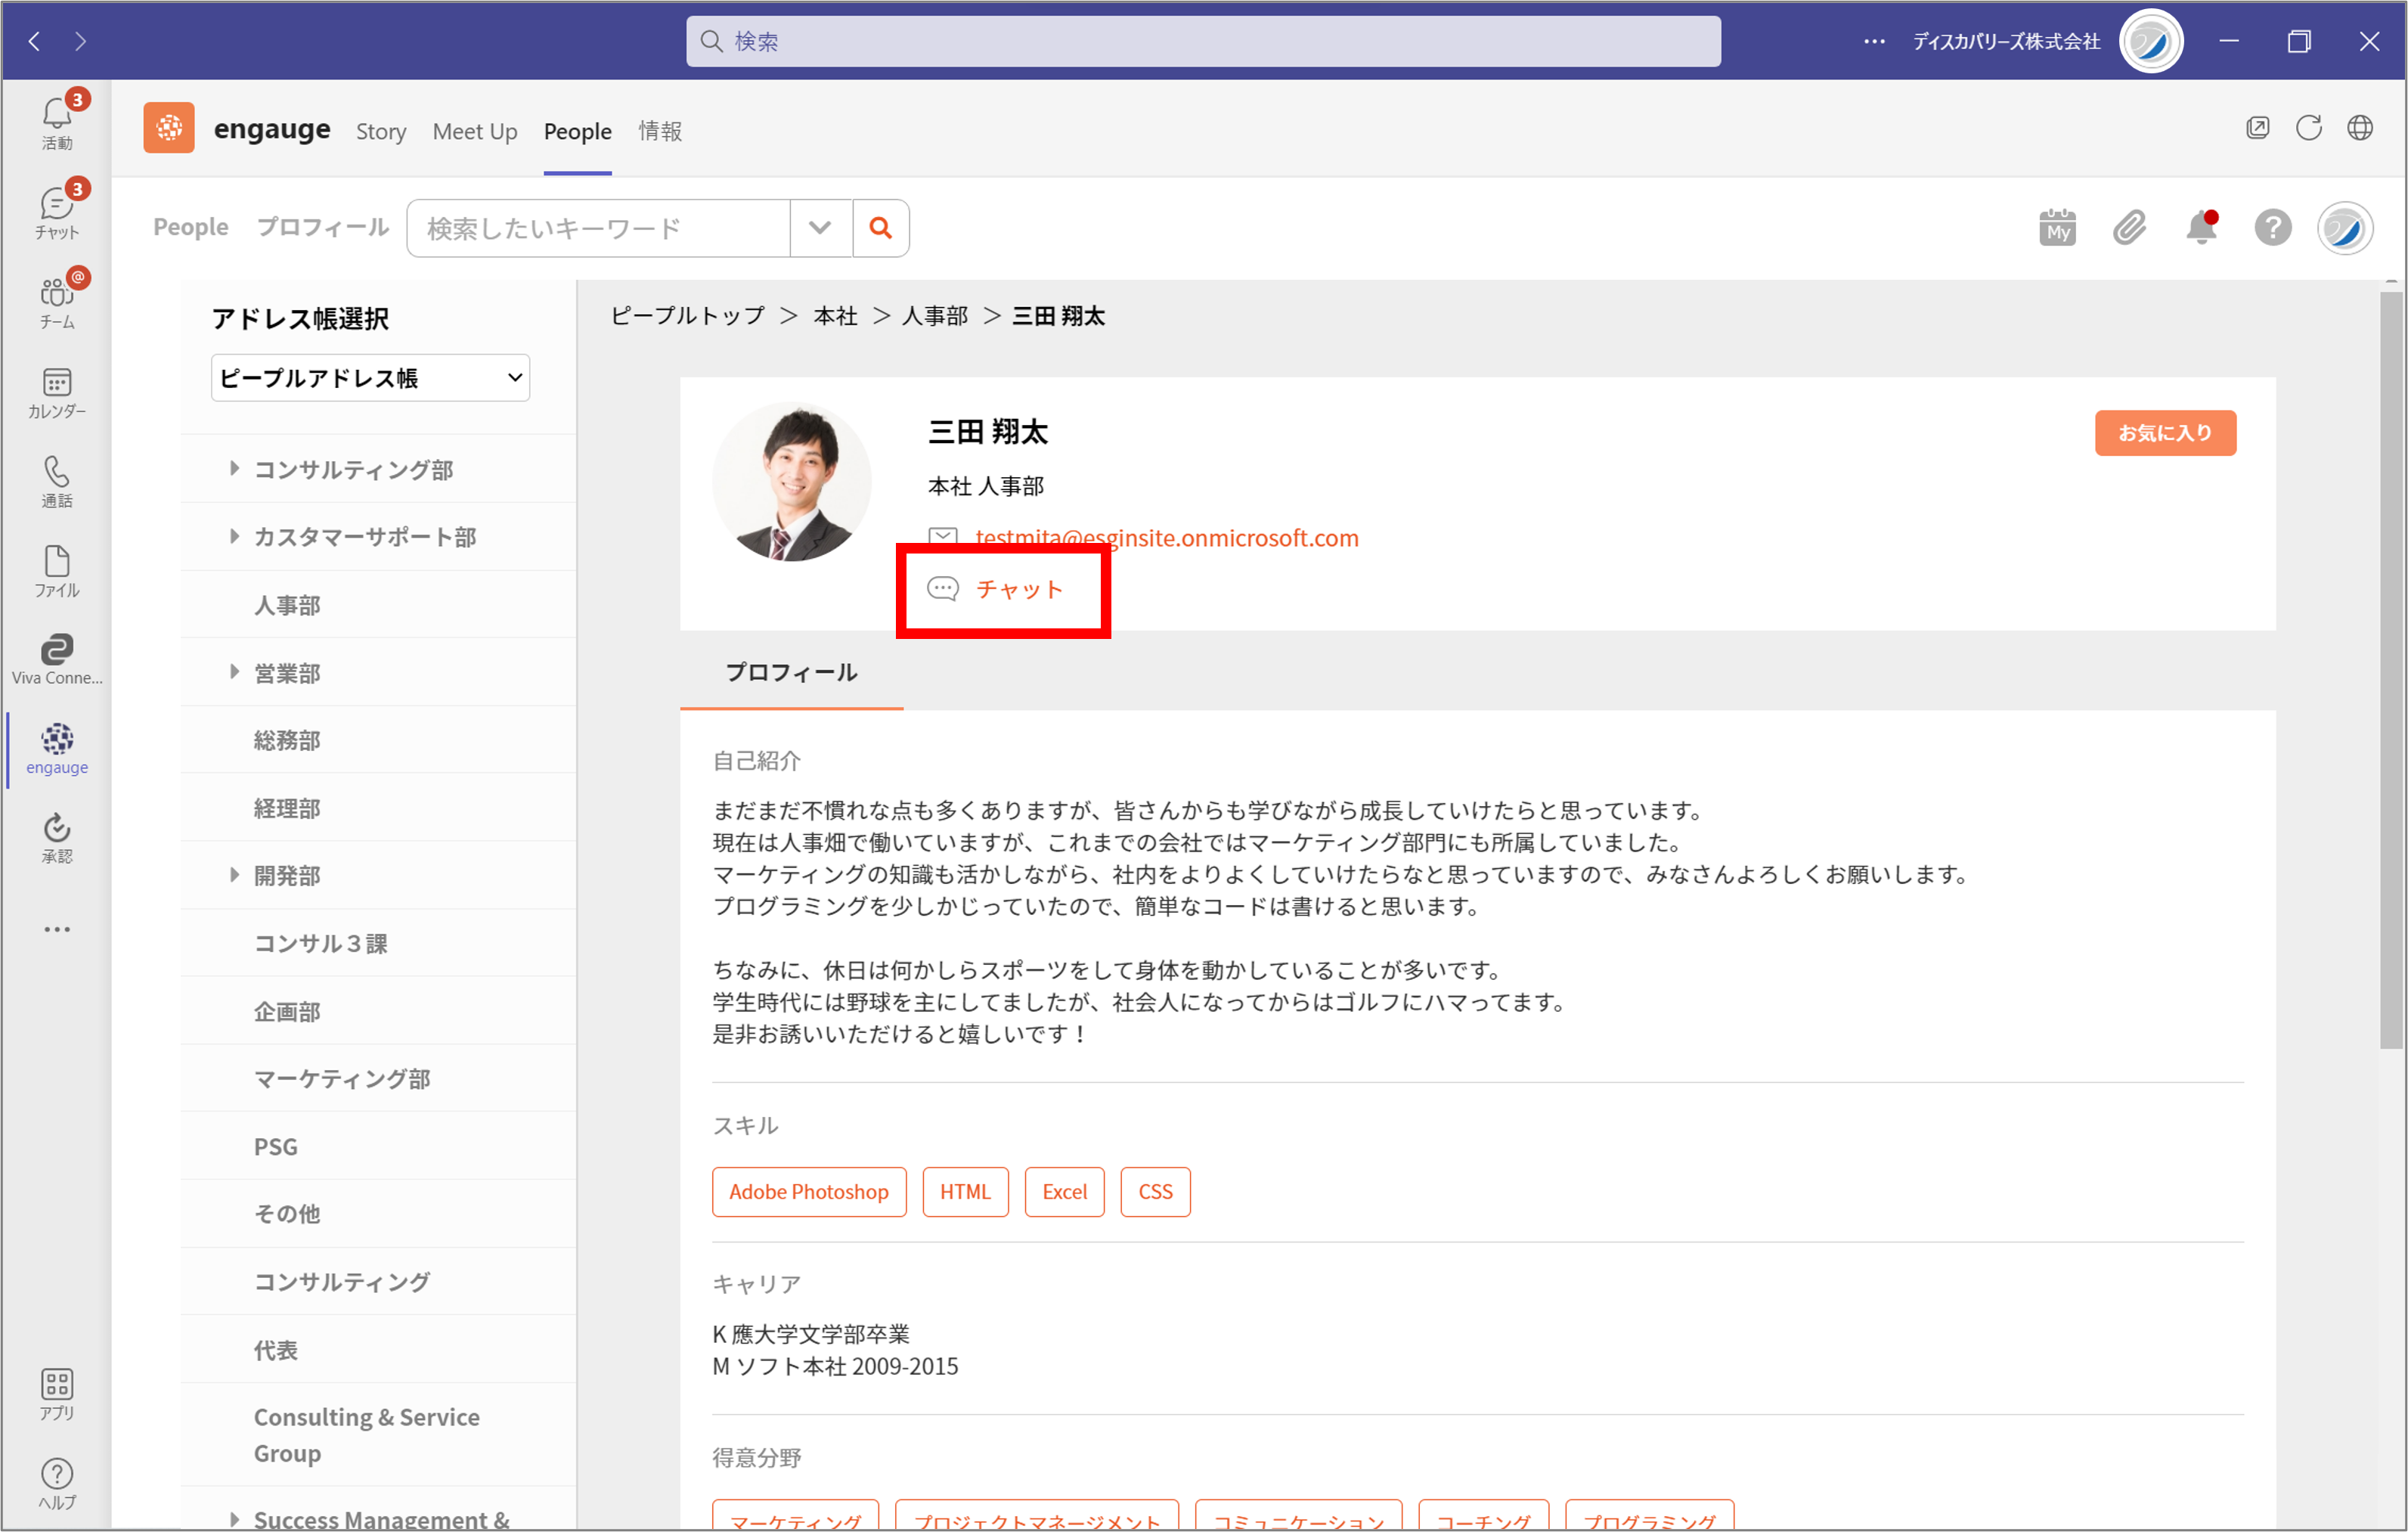
Task: Open the 承認 (Approvals) app icon
Action: click(56, 836)
